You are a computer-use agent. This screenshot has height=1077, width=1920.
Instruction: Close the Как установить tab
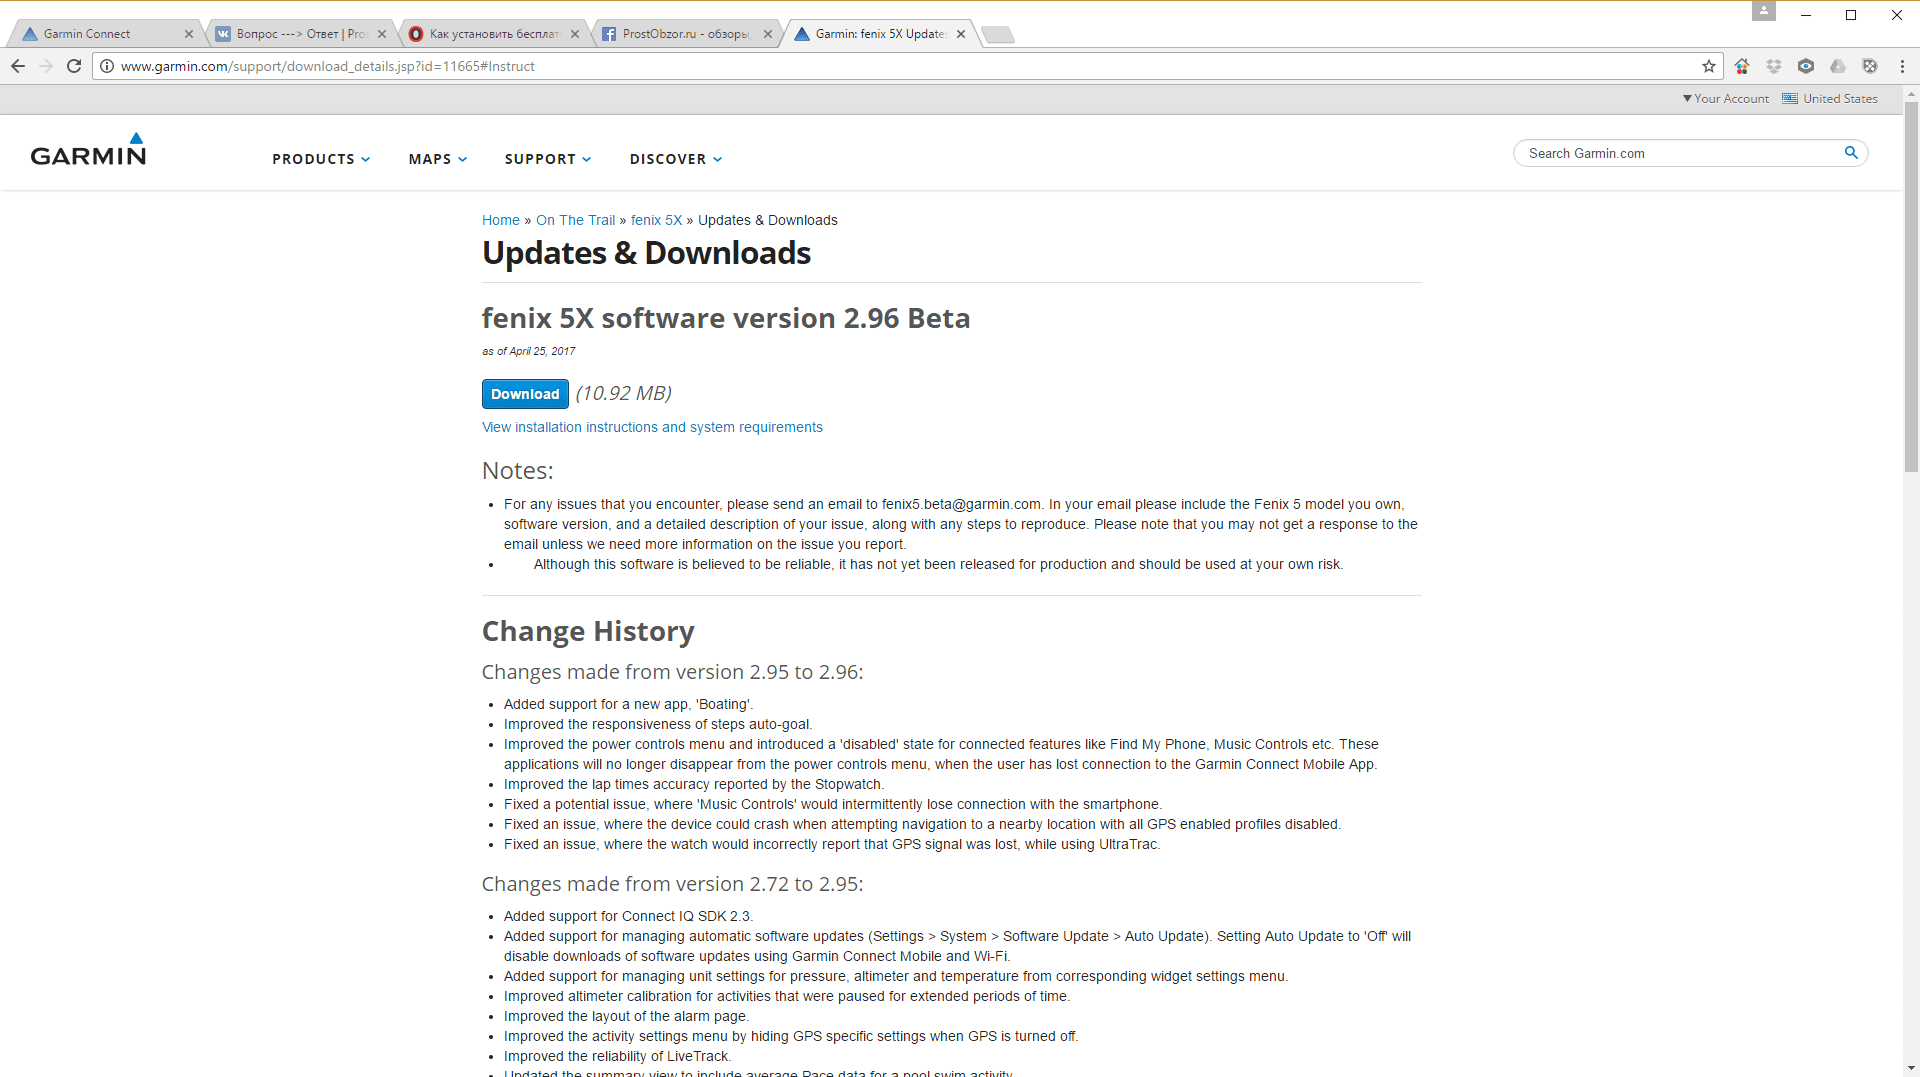pyautogui.click(x=575, y=34)
